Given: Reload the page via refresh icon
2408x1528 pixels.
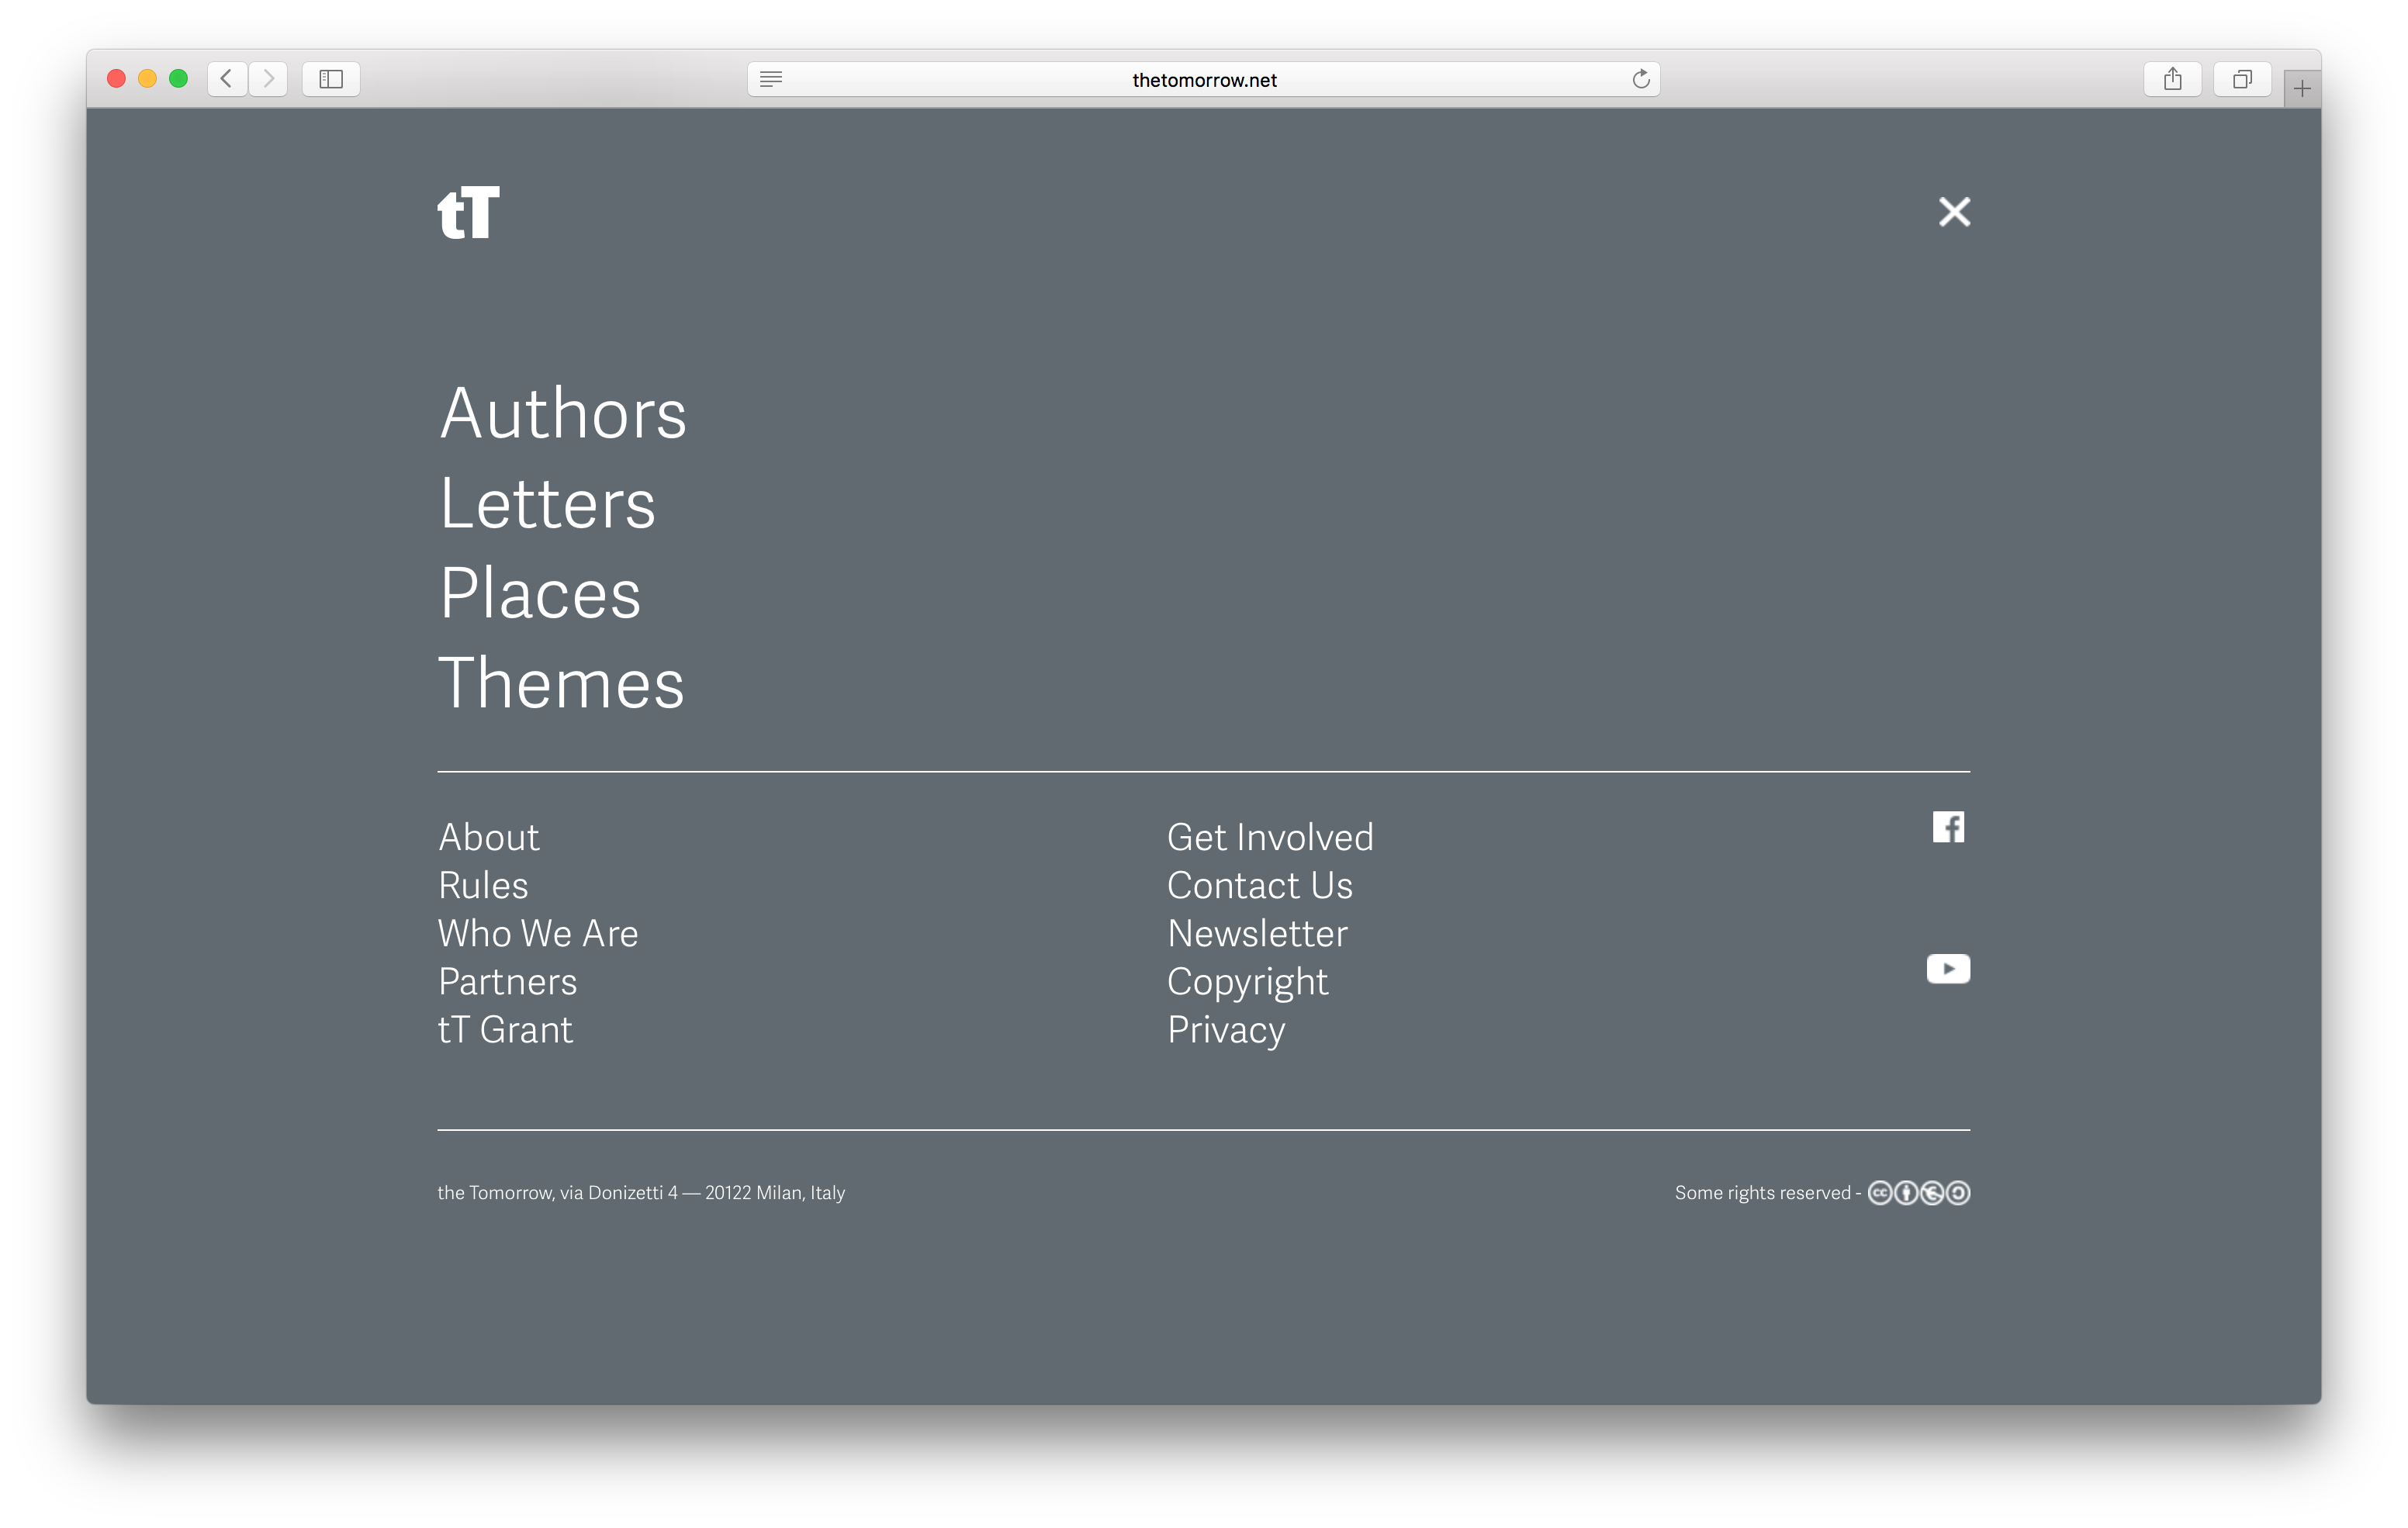Looking at the screenshot, I should tap(1640, 79).
